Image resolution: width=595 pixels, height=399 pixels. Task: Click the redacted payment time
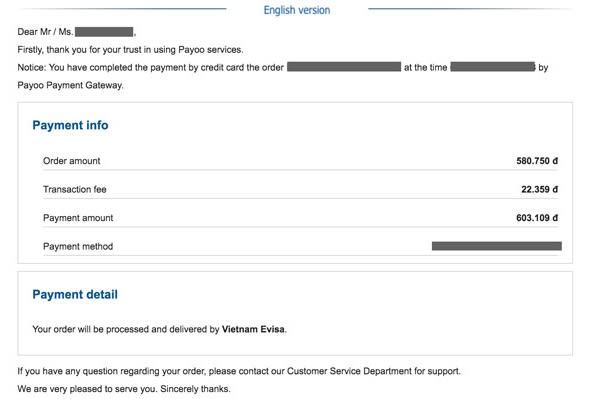pos(493,67)
